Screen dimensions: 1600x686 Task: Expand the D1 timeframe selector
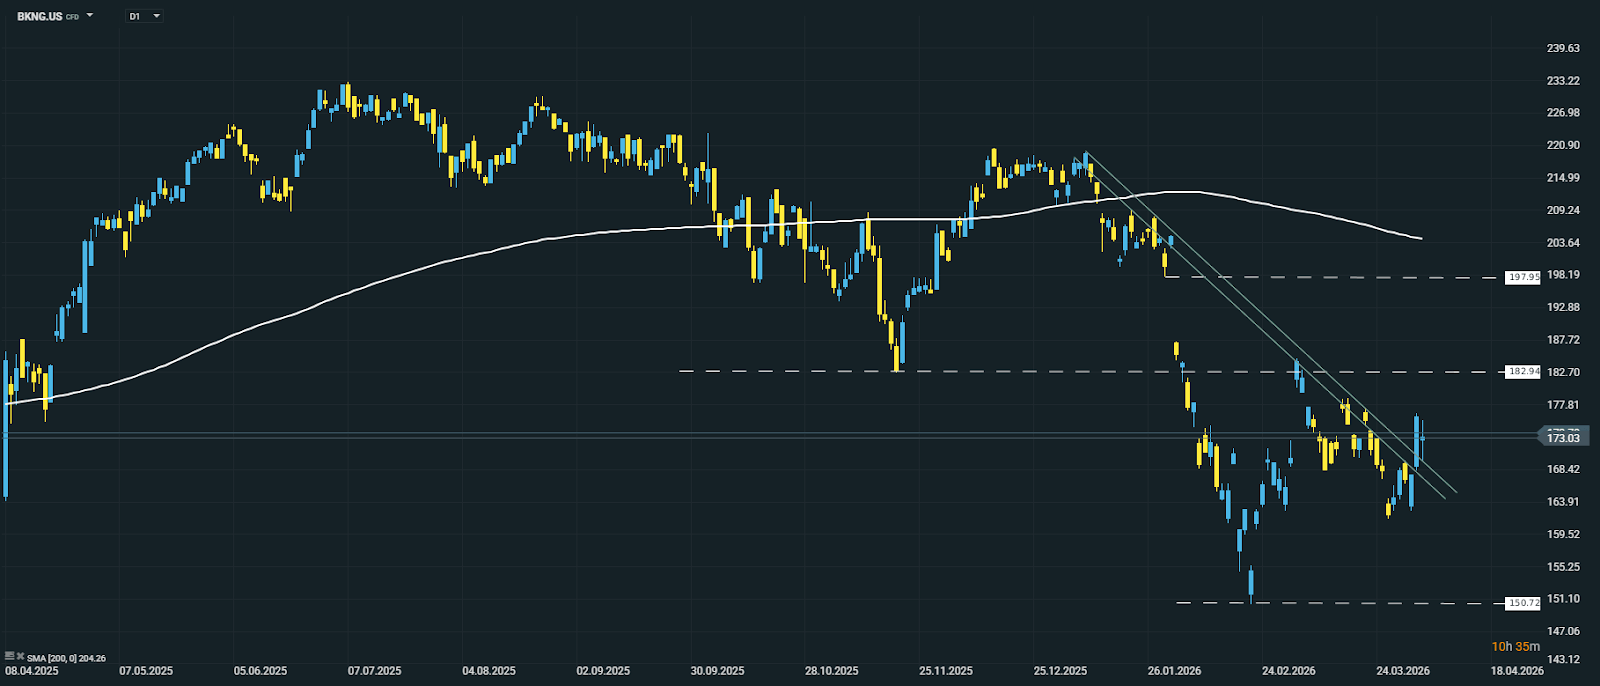point(156,16)
